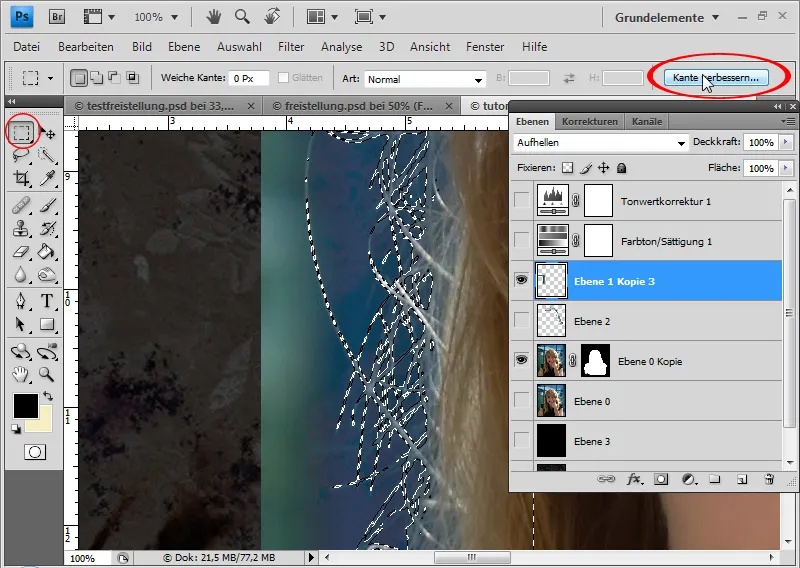Hide the Ebene 1 Kopie 3 layer

pyautogui.click(x=521, y=280)
